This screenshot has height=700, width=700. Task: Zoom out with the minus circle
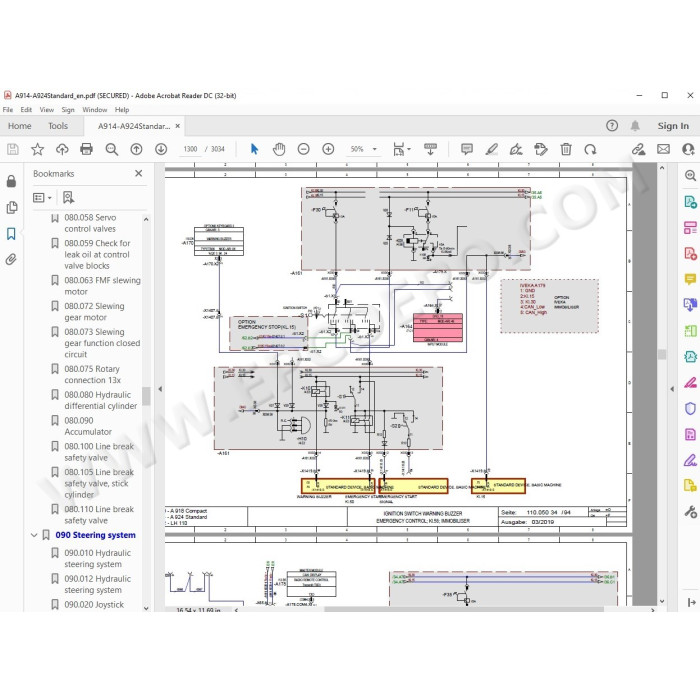click(304, 149)
